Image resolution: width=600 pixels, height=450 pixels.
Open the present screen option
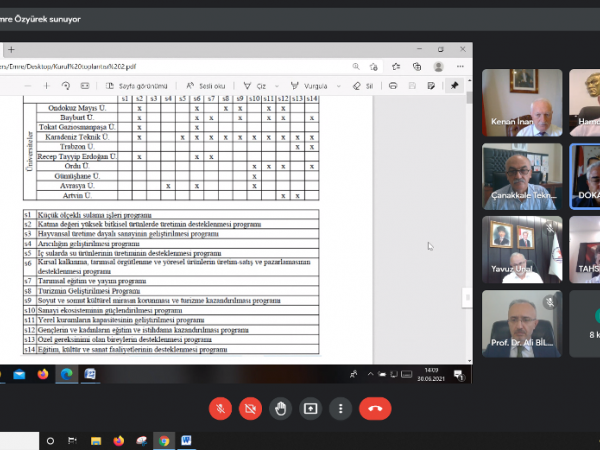[x=310, y=409]
